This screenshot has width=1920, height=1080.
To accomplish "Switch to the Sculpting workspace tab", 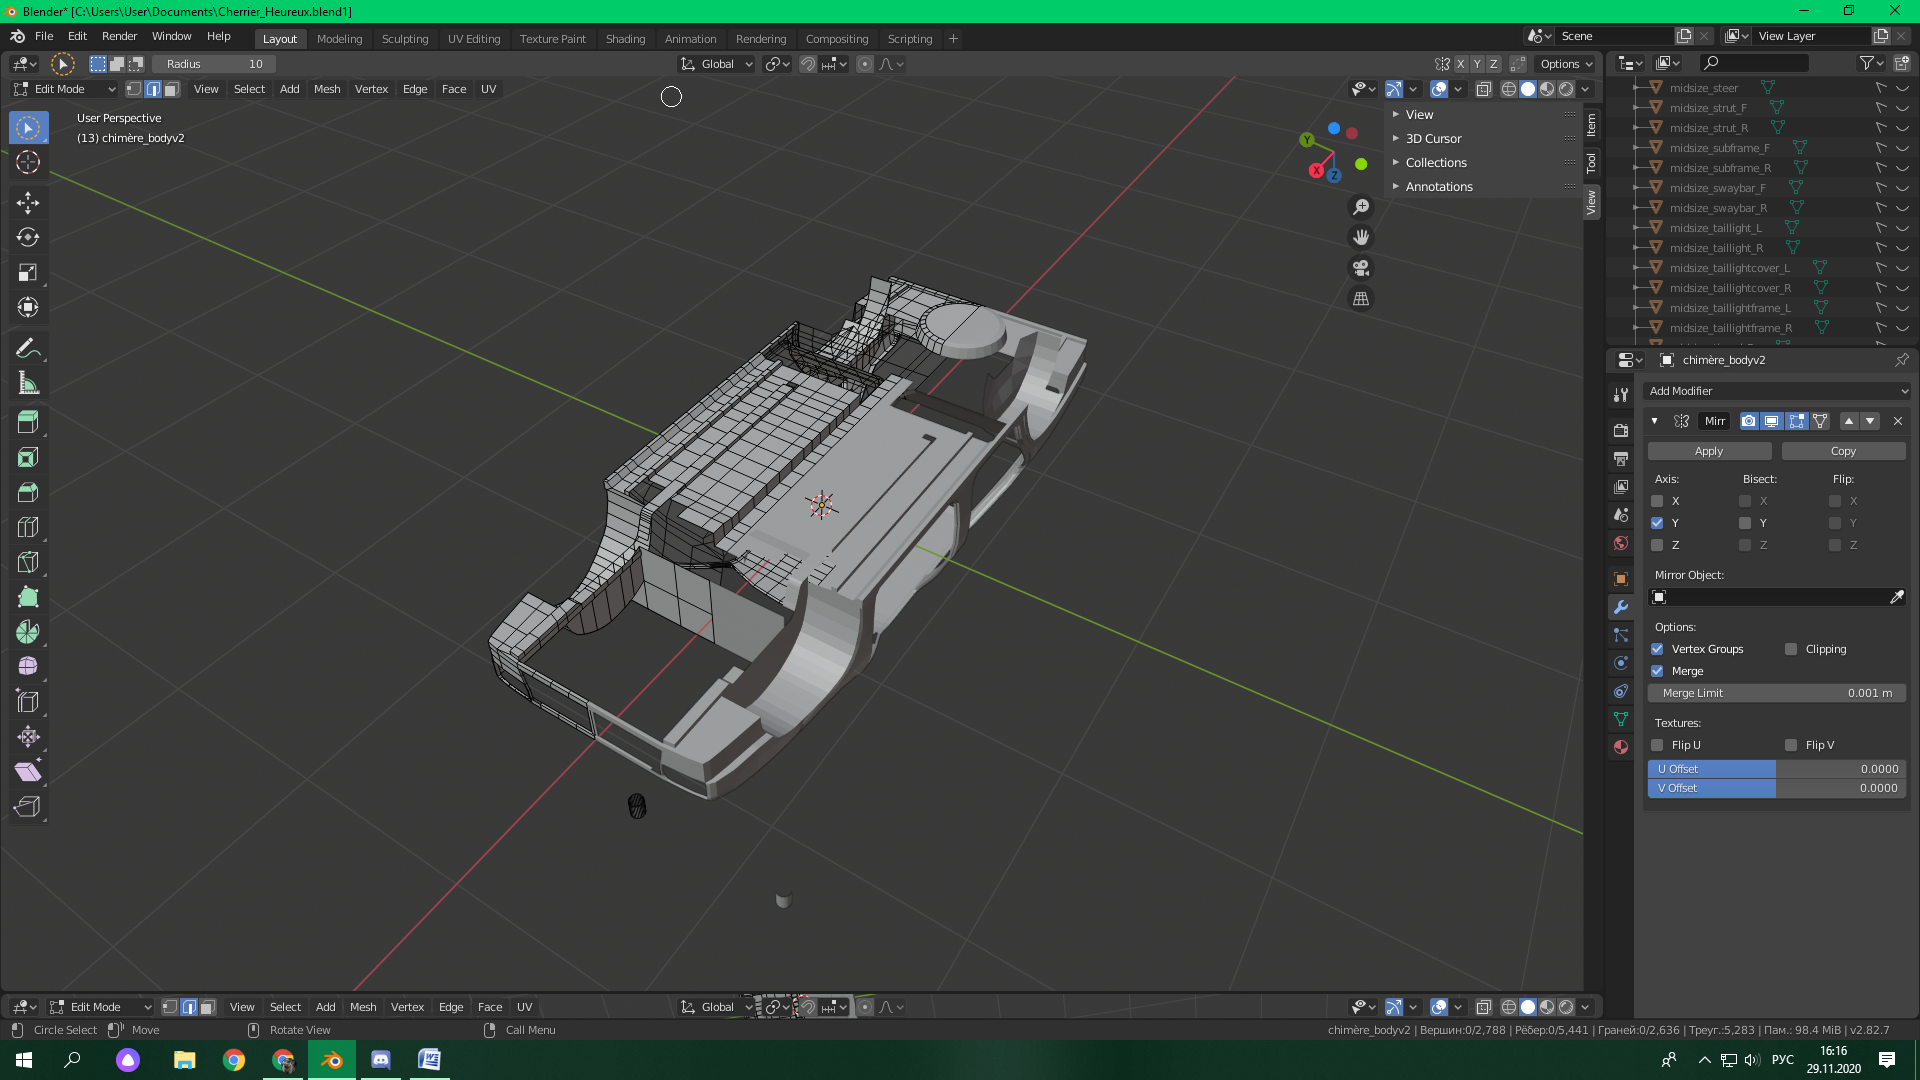I will (x=404, y=39).
